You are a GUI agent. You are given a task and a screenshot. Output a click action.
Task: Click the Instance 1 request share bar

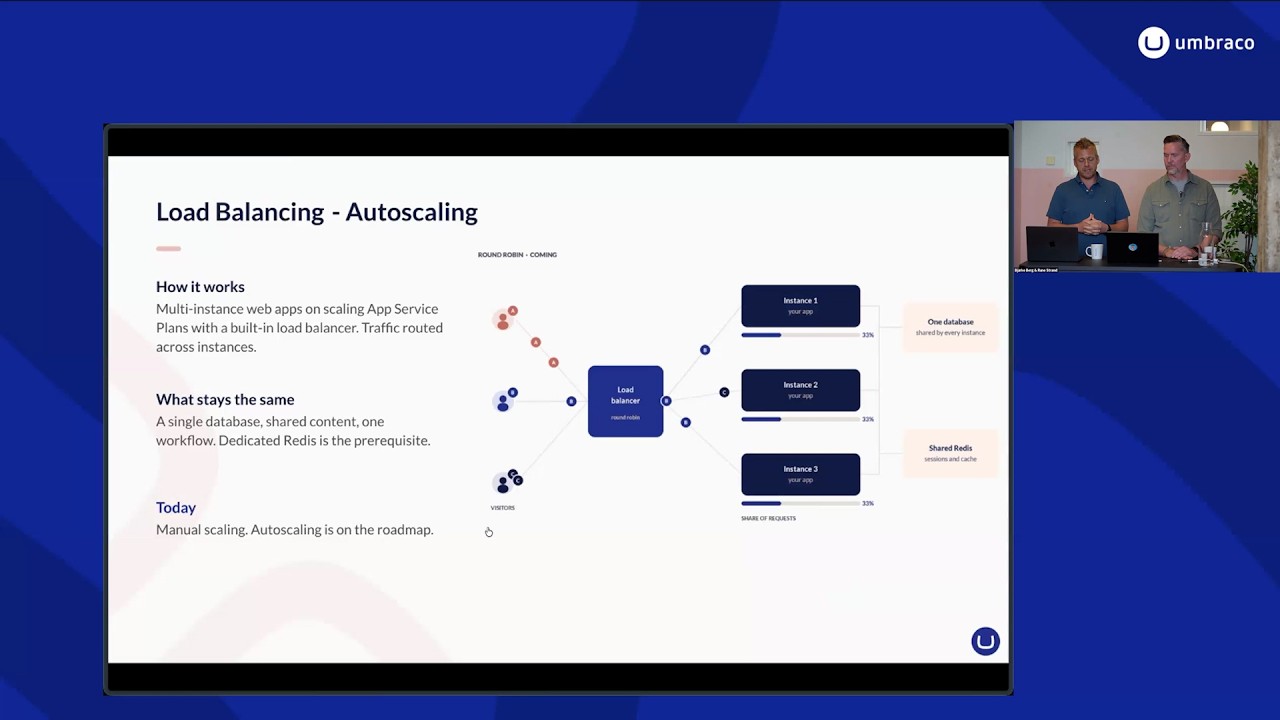click(x=800, y=335)
